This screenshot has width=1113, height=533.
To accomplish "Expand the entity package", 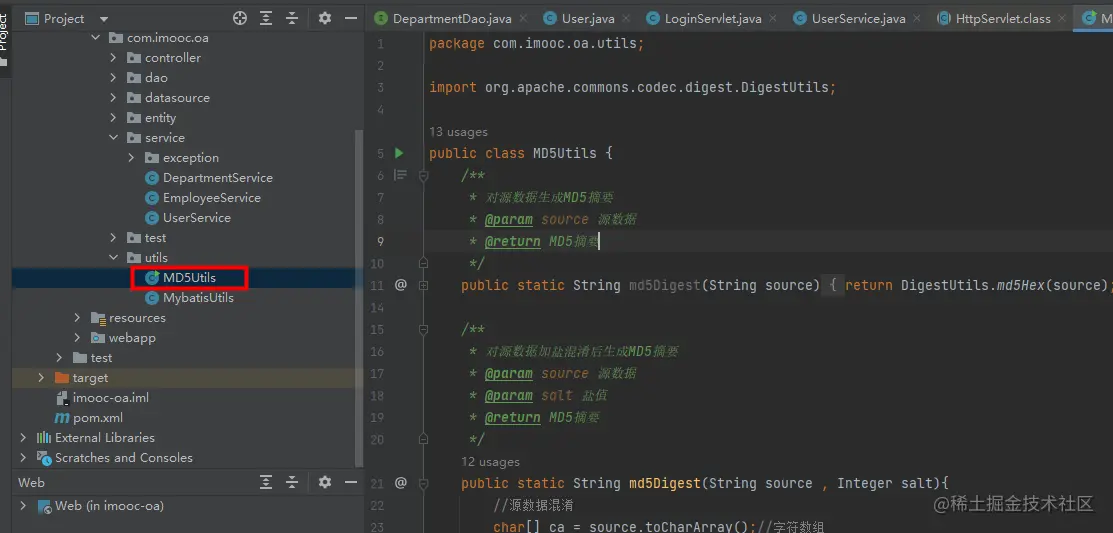I will (114, 118).
